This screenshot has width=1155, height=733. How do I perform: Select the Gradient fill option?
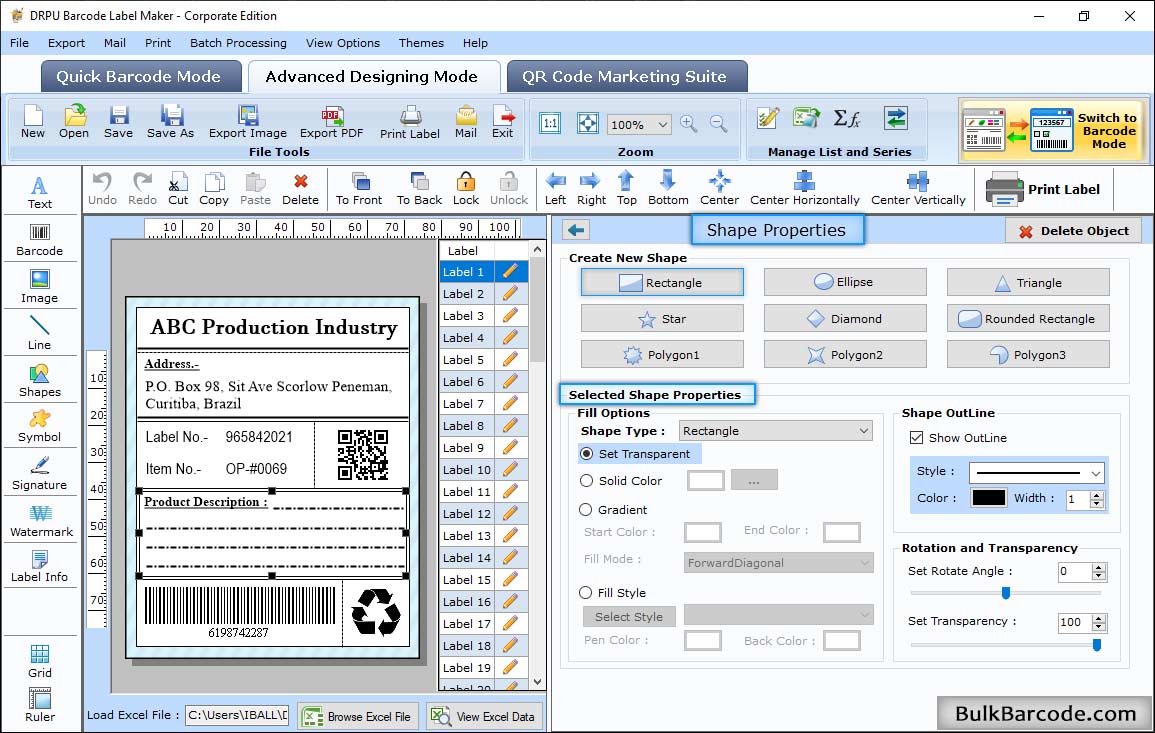(586, 510)
